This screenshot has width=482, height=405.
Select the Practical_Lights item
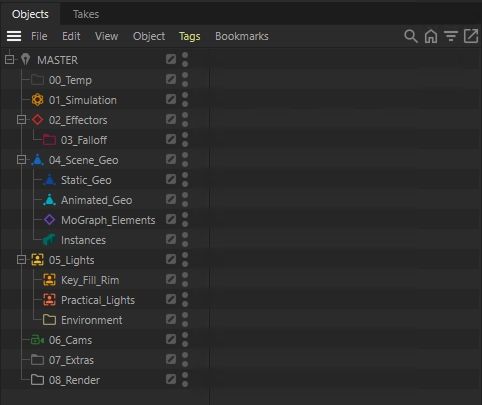click(x=98, y=300)
